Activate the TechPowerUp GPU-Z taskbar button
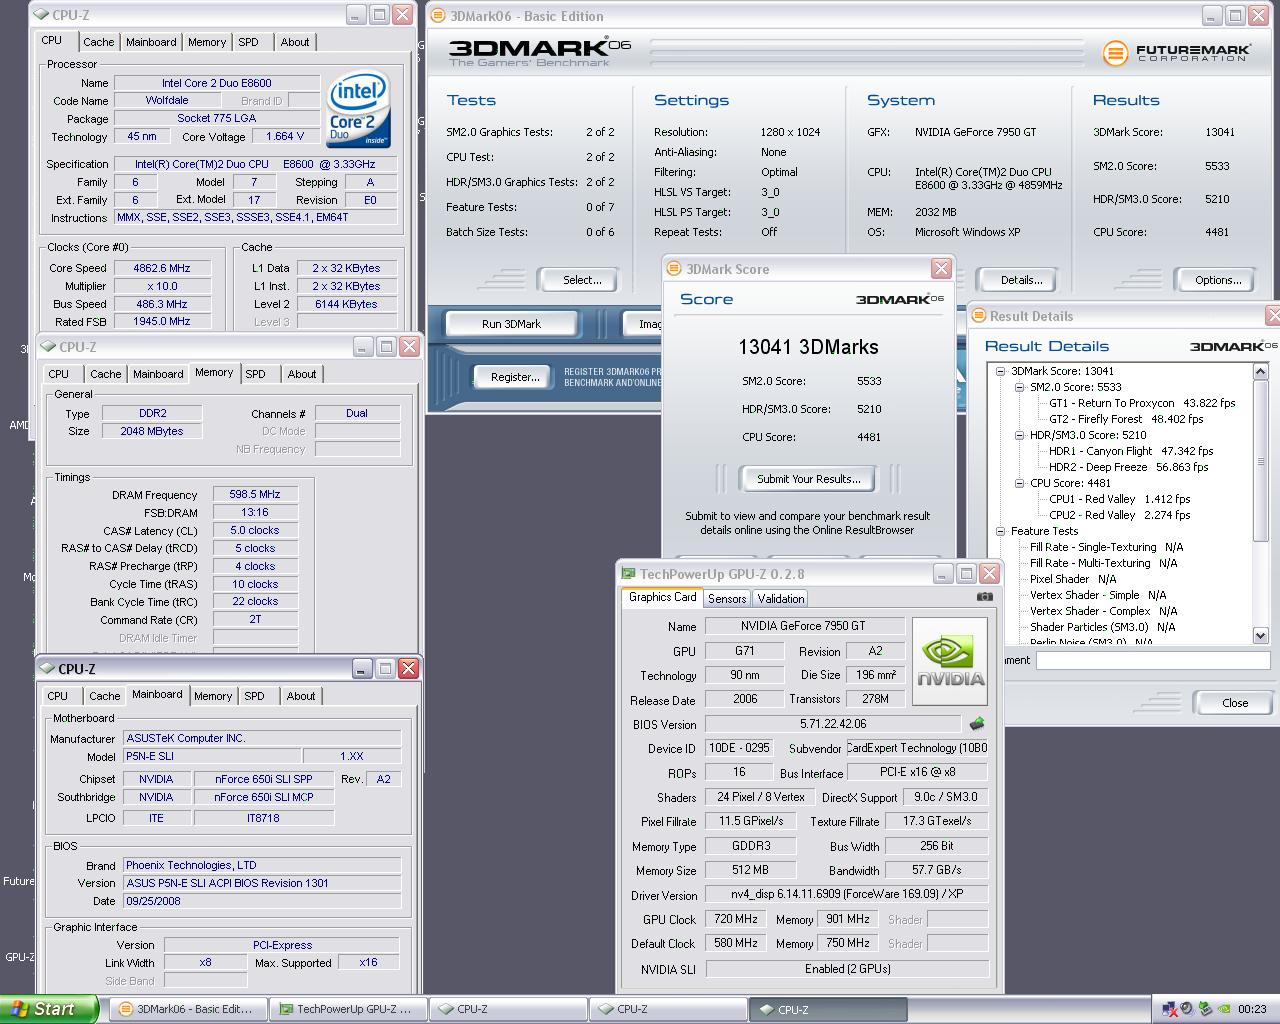The image size is (1280, 1024). tap(348, 1010)
